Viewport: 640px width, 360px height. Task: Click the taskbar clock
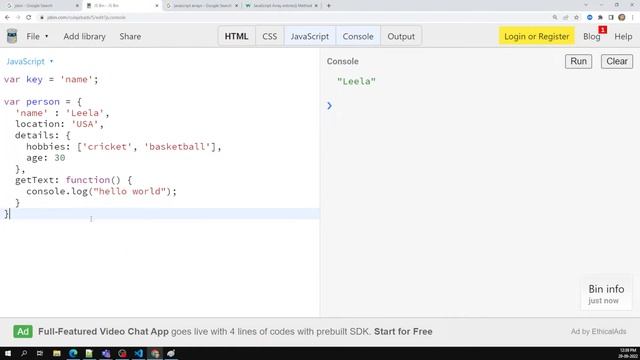point(628,353)
